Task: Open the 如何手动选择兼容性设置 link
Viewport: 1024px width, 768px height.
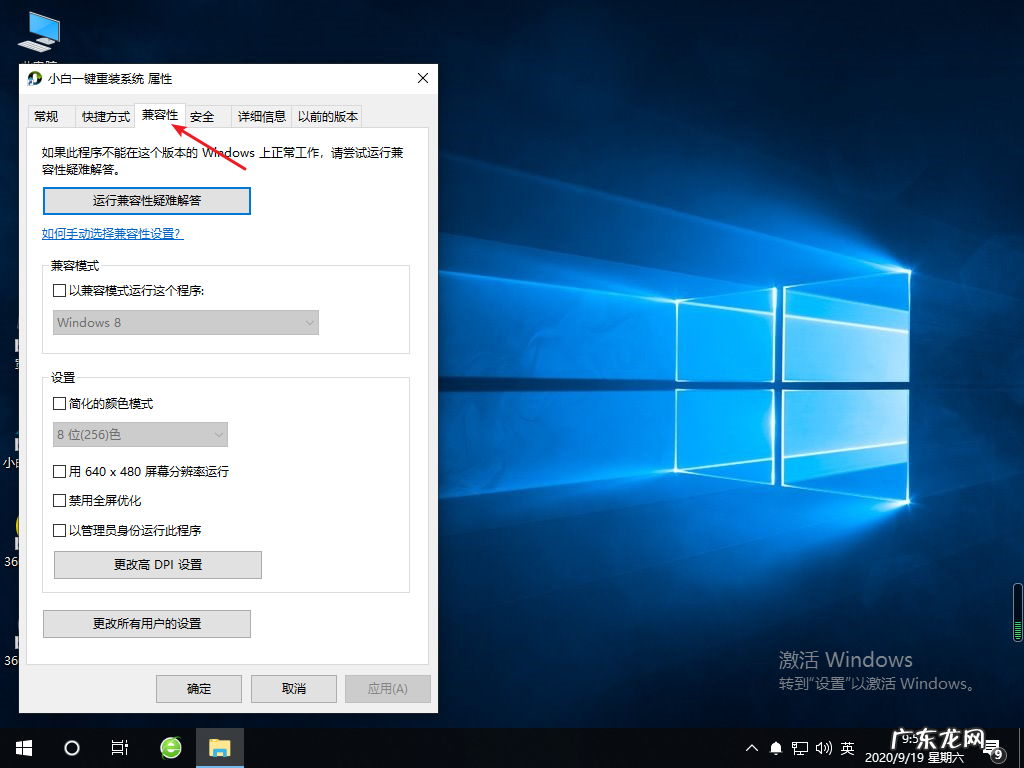Action: [x=112, y=233]
